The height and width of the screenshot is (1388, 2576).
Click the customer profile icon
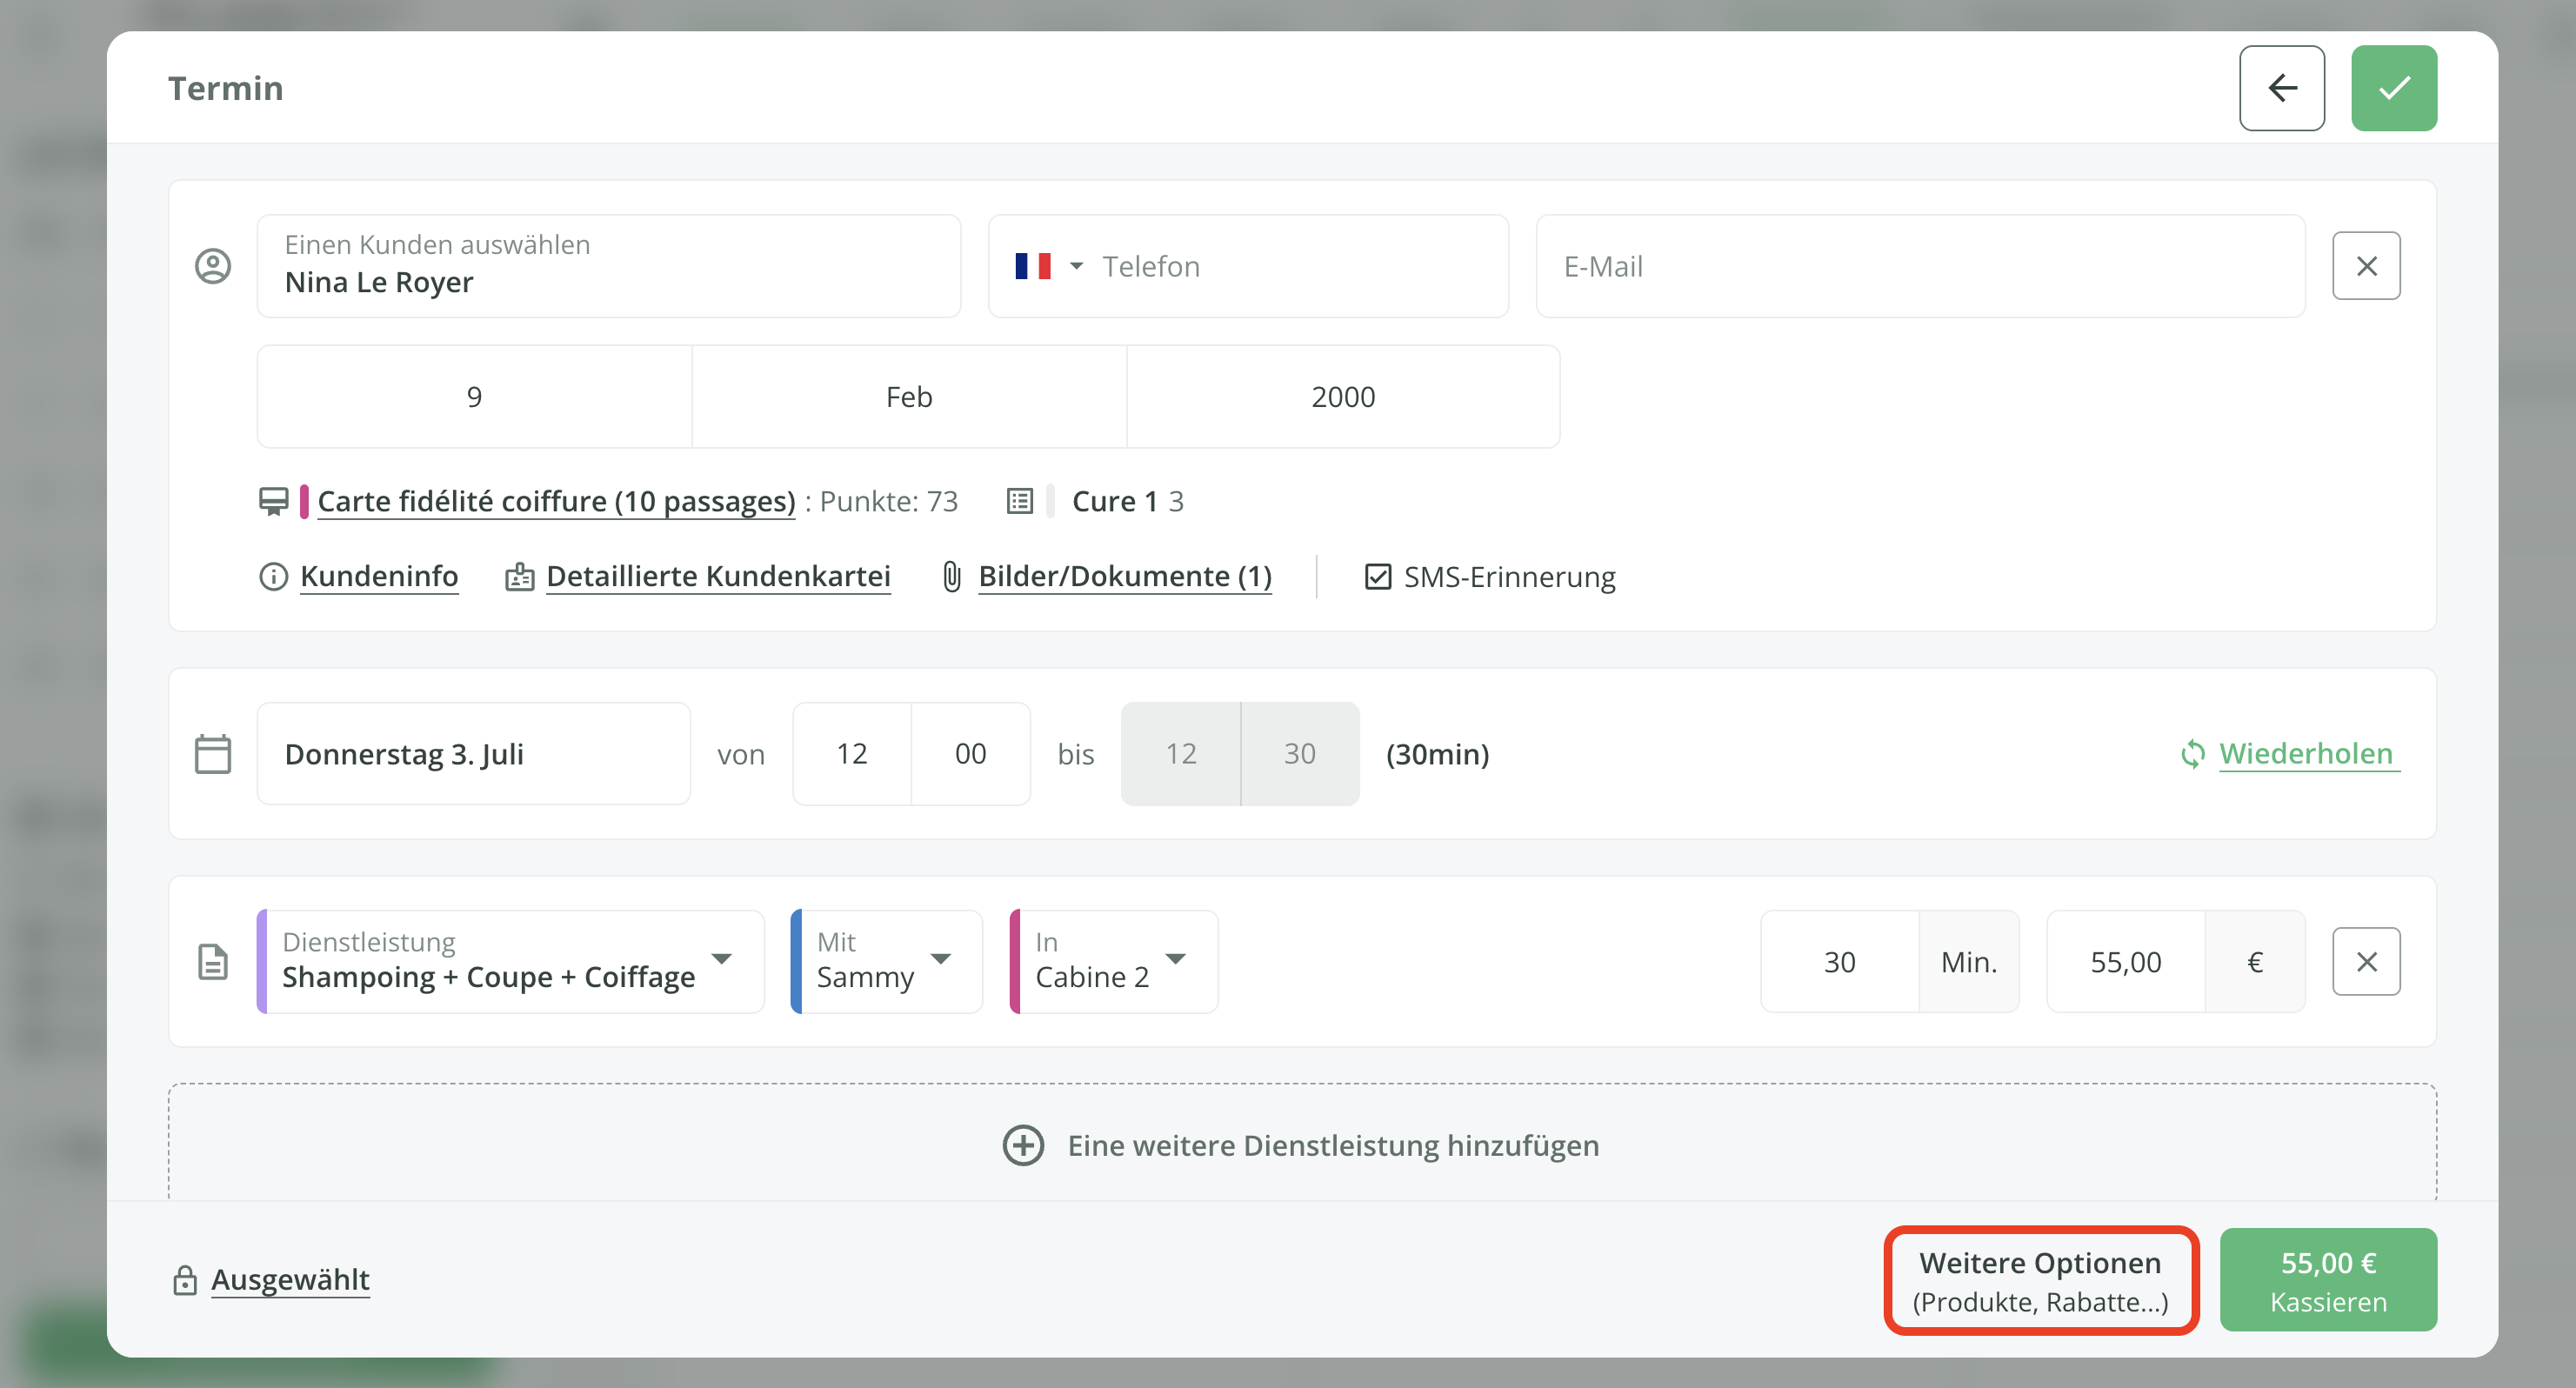[x=212, y=266]
